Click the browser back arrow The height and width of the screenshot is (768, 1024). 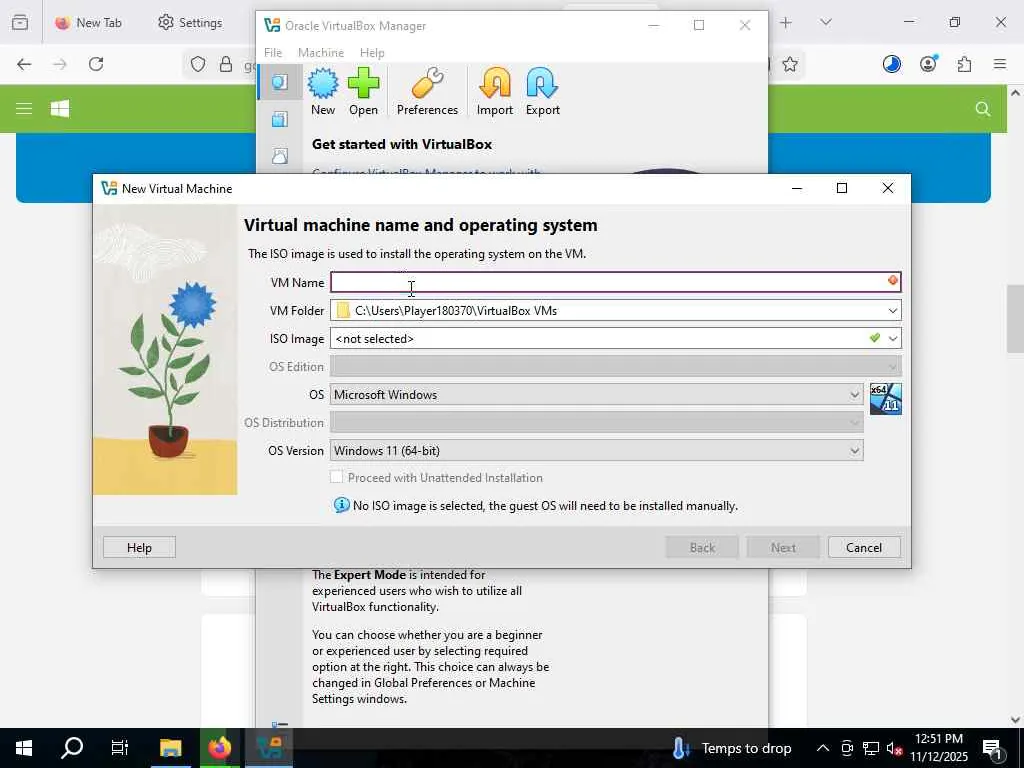coord(24,64)
